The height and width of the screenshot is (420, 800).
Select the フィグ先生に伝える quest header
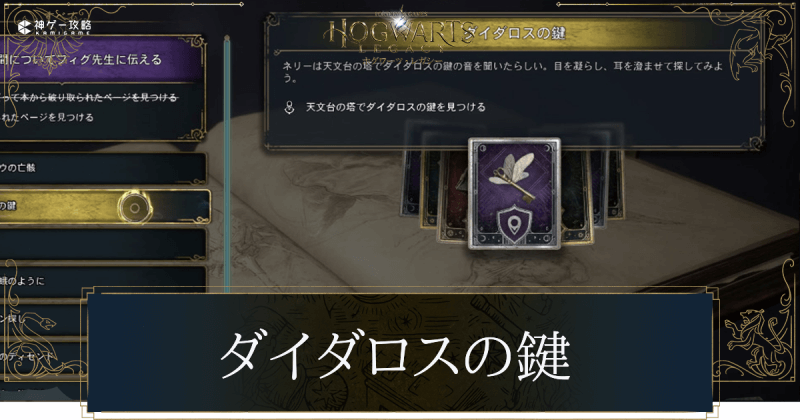101,60
